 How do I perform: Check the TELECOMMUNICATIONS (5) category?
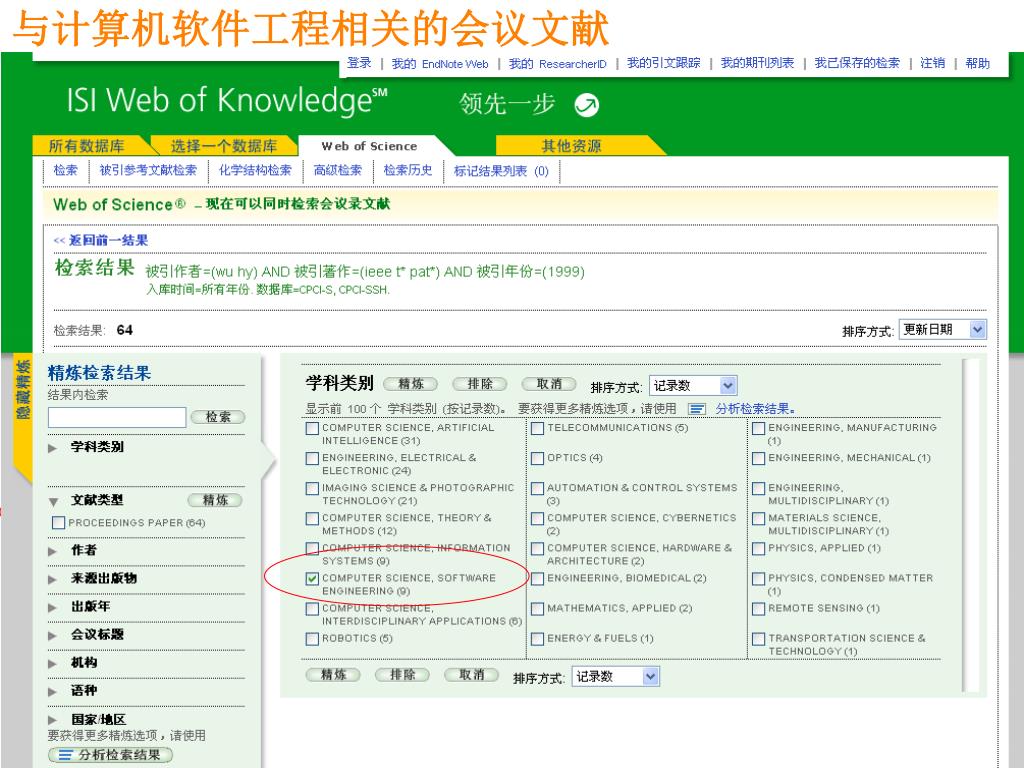pyautogui.click(x=537, y=428)
